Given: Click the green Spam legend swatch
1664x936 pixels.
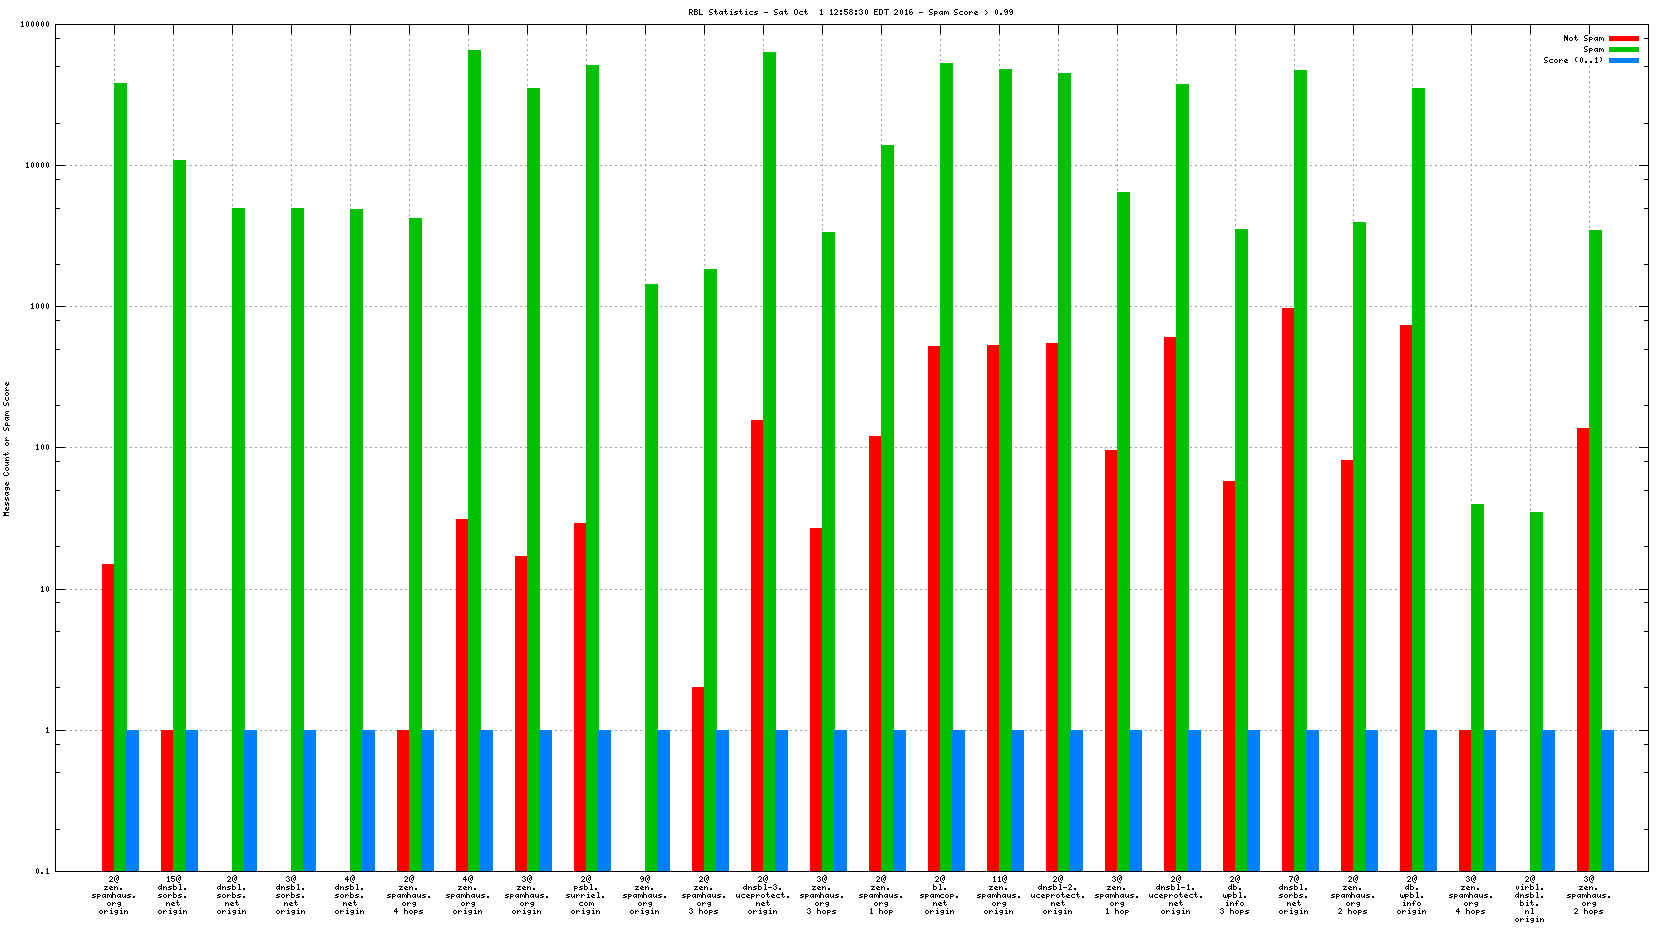Looking at the screenshot, I should click(1623, 49).
